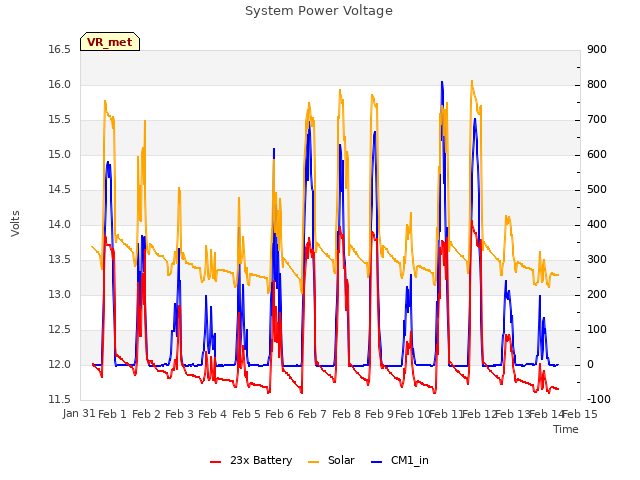Click the VR_met label badge
This screenshot has height=480, width=640.
(x=110, y=42)
